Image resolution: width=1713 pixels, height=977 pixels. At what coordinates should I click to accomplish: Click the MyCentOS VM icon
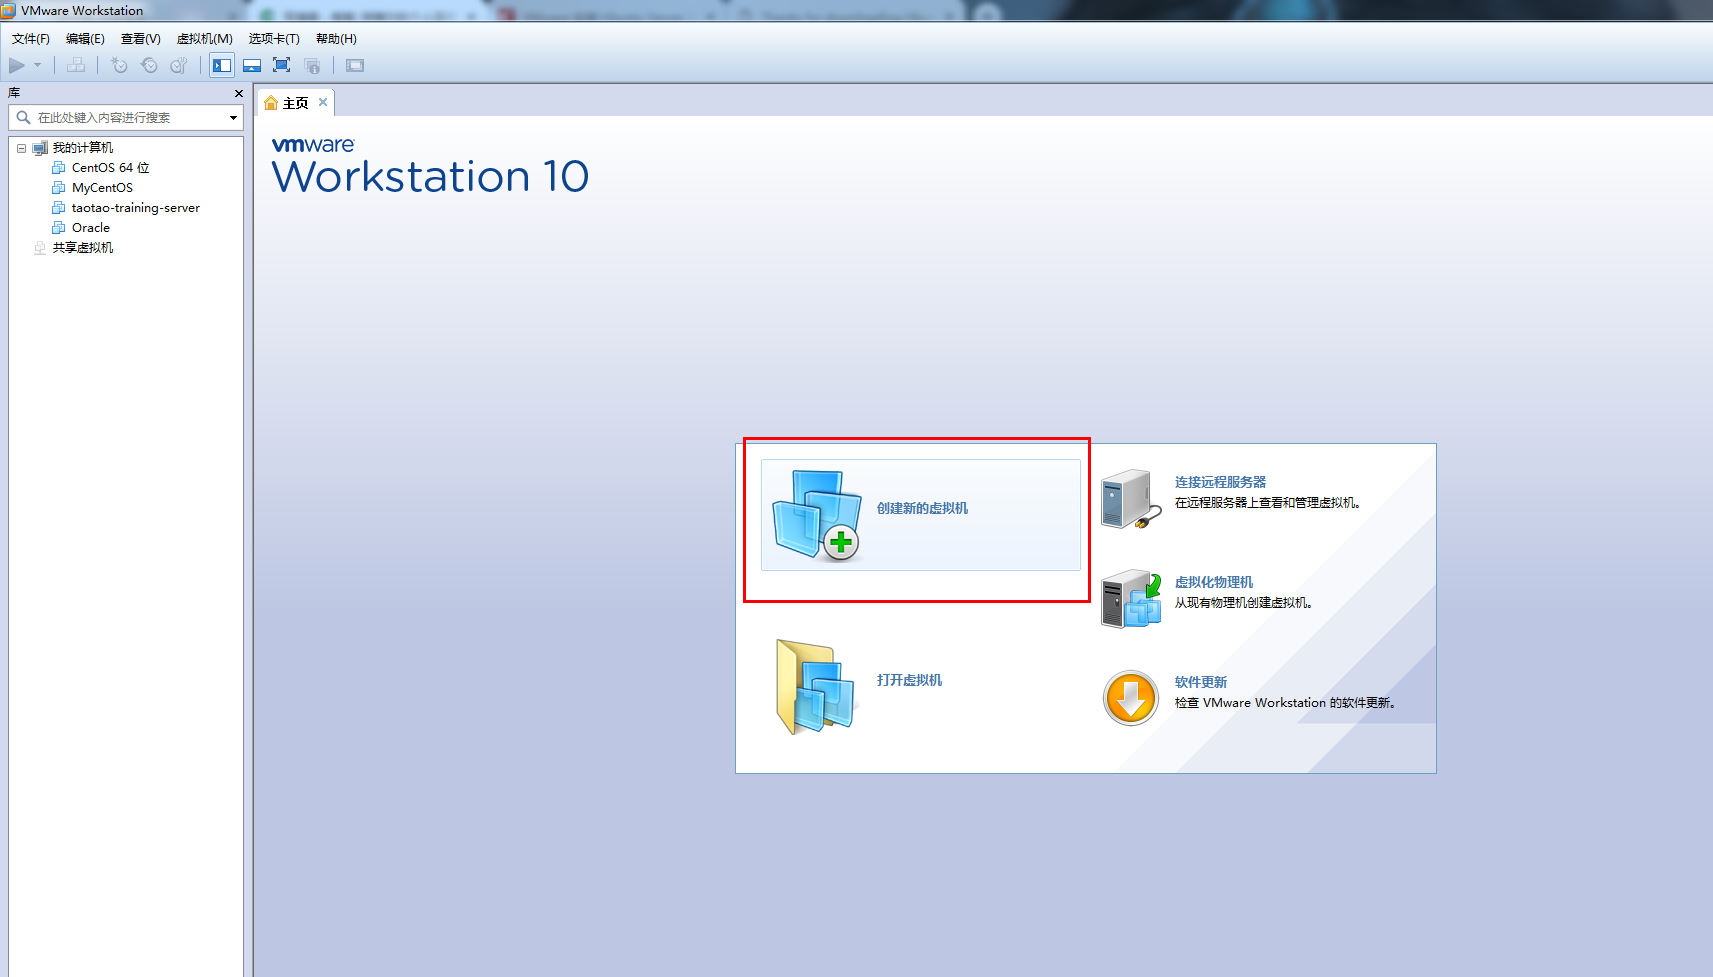pyautogui.click(x=59, y=188)
